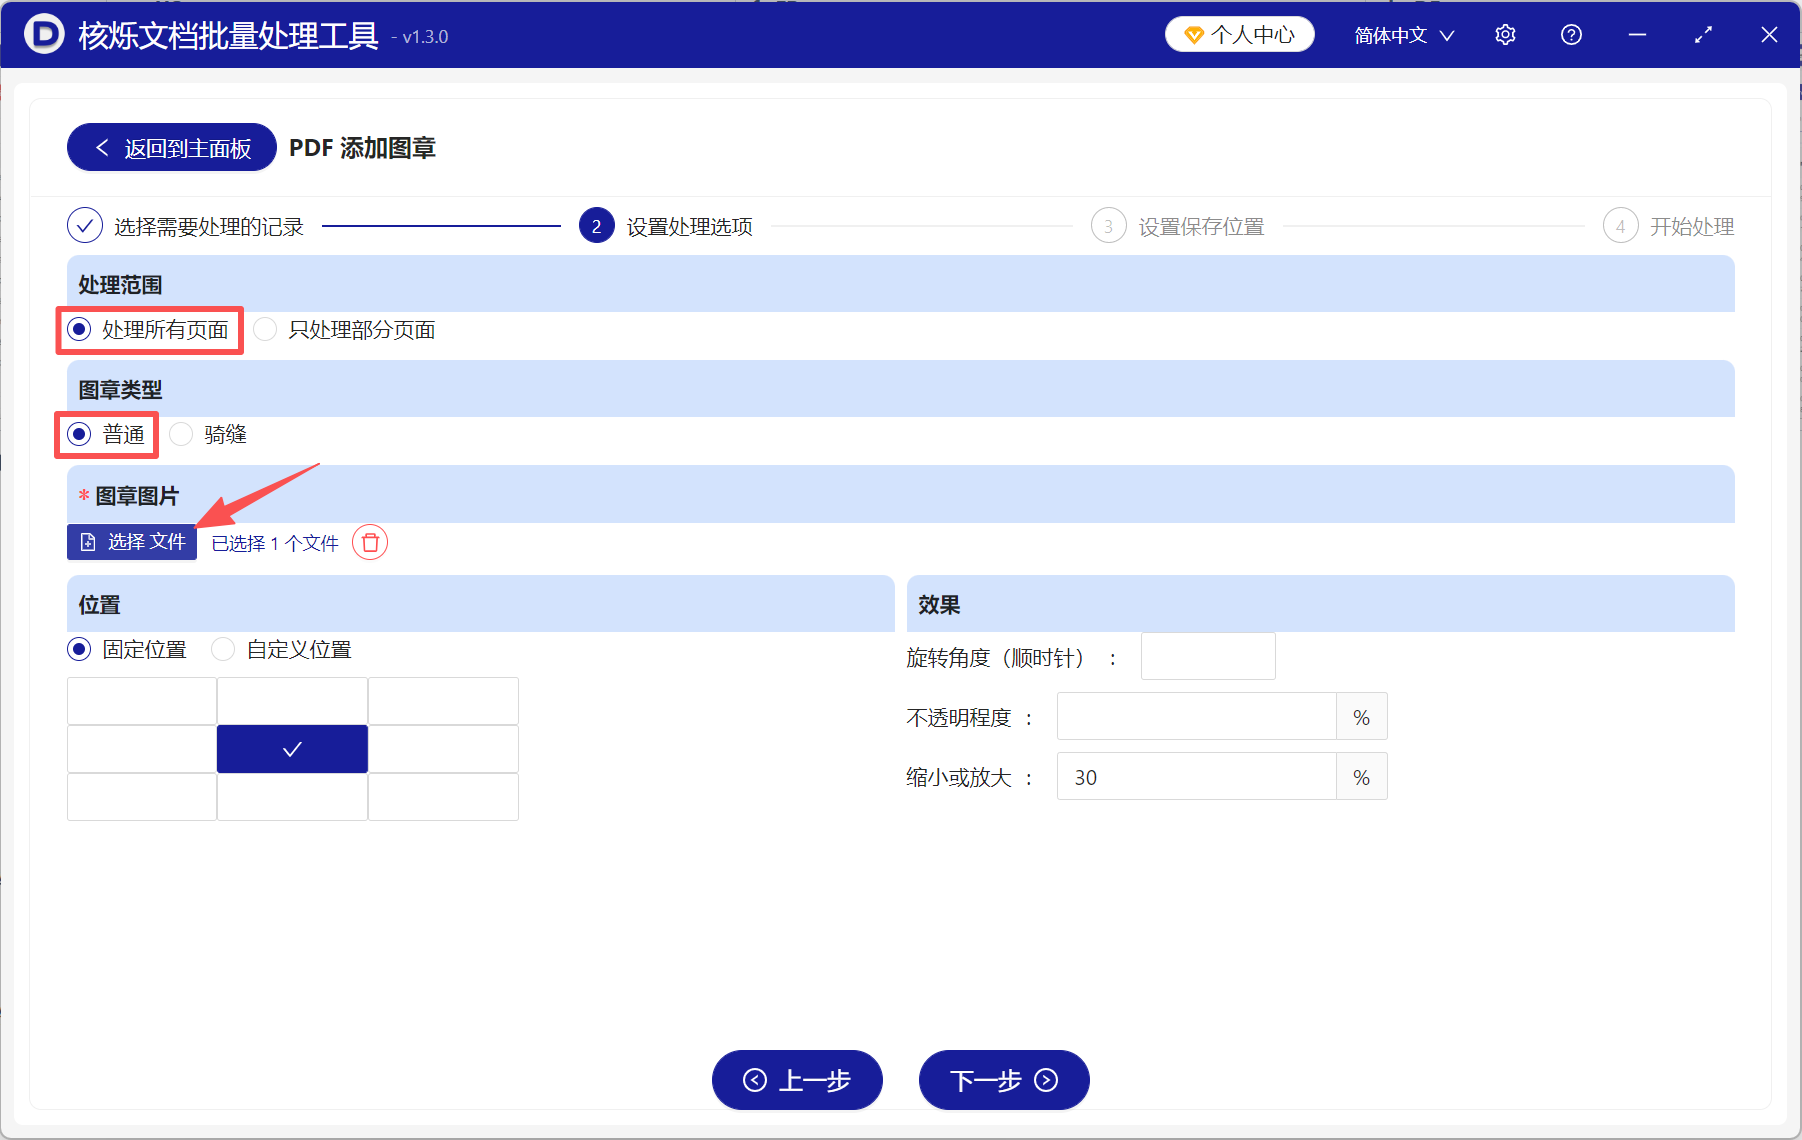
Task: Click the 返回到主面板 button
Action: pyautogui.click(x=171, y=146)
